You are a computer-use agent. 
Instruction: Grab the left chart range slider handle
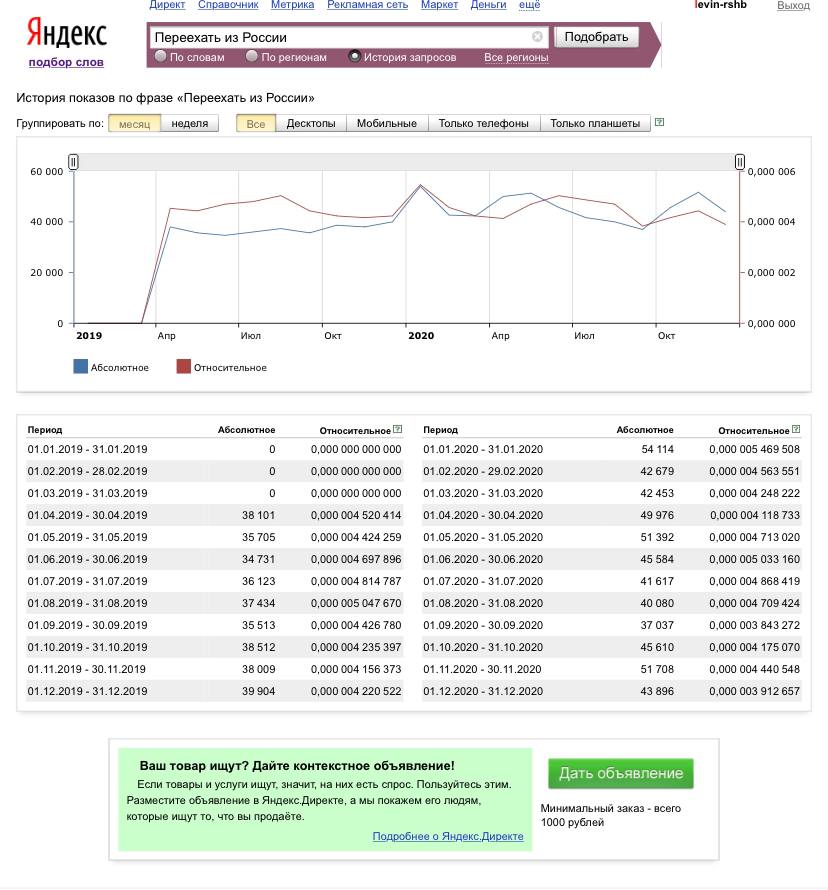(73, 162)
